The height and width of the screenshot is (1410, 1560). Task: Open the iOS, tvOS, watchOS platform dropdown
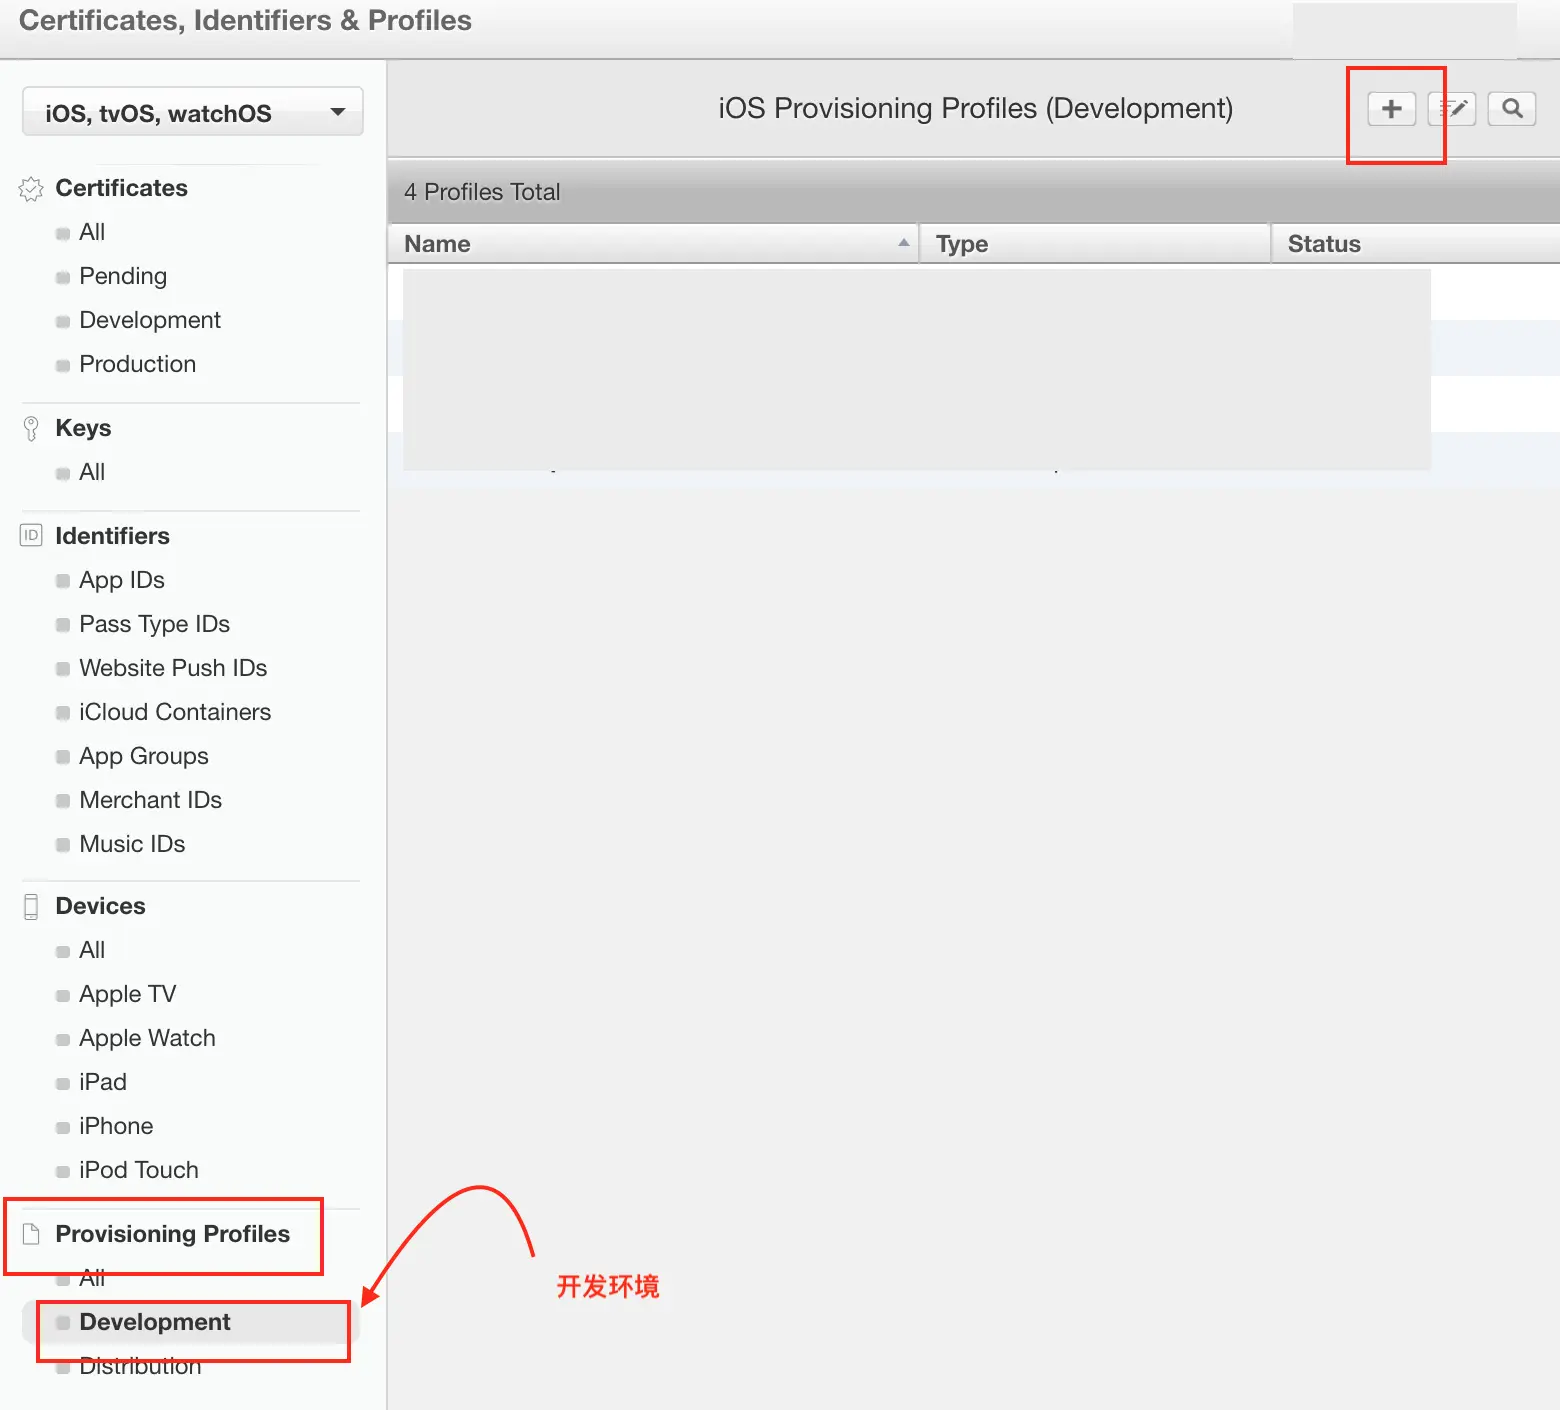[193, 112]
